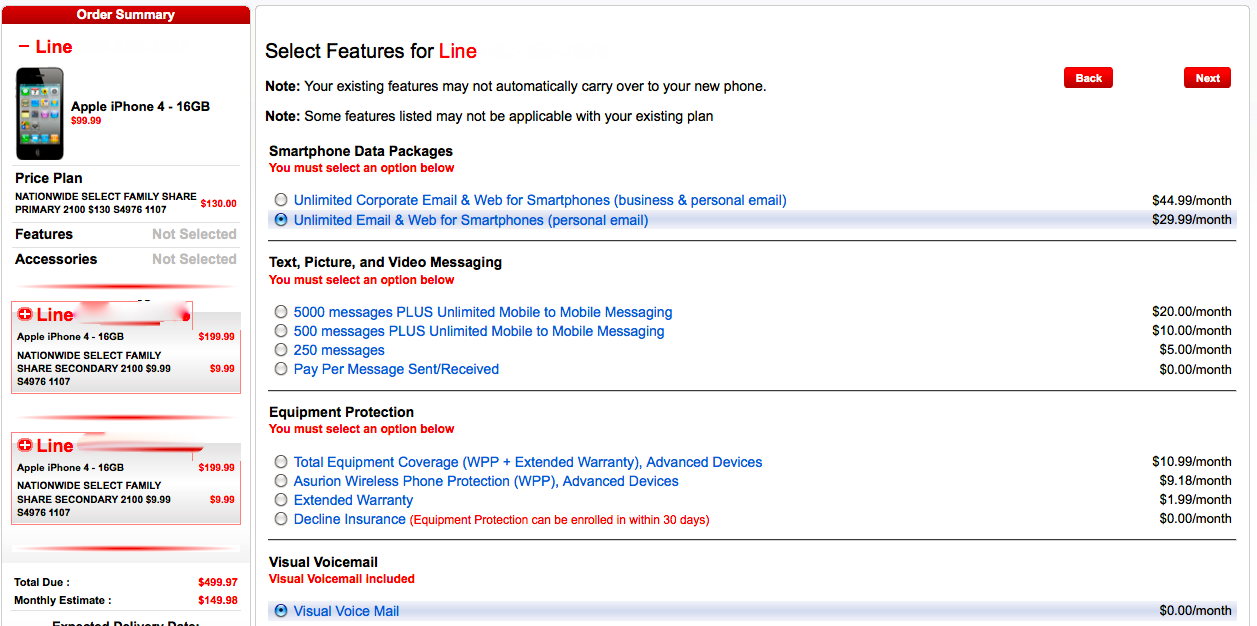Select Total Equipment Coverage radio button
Viewport: 1257px width, 626px height.
pos(281,462)
